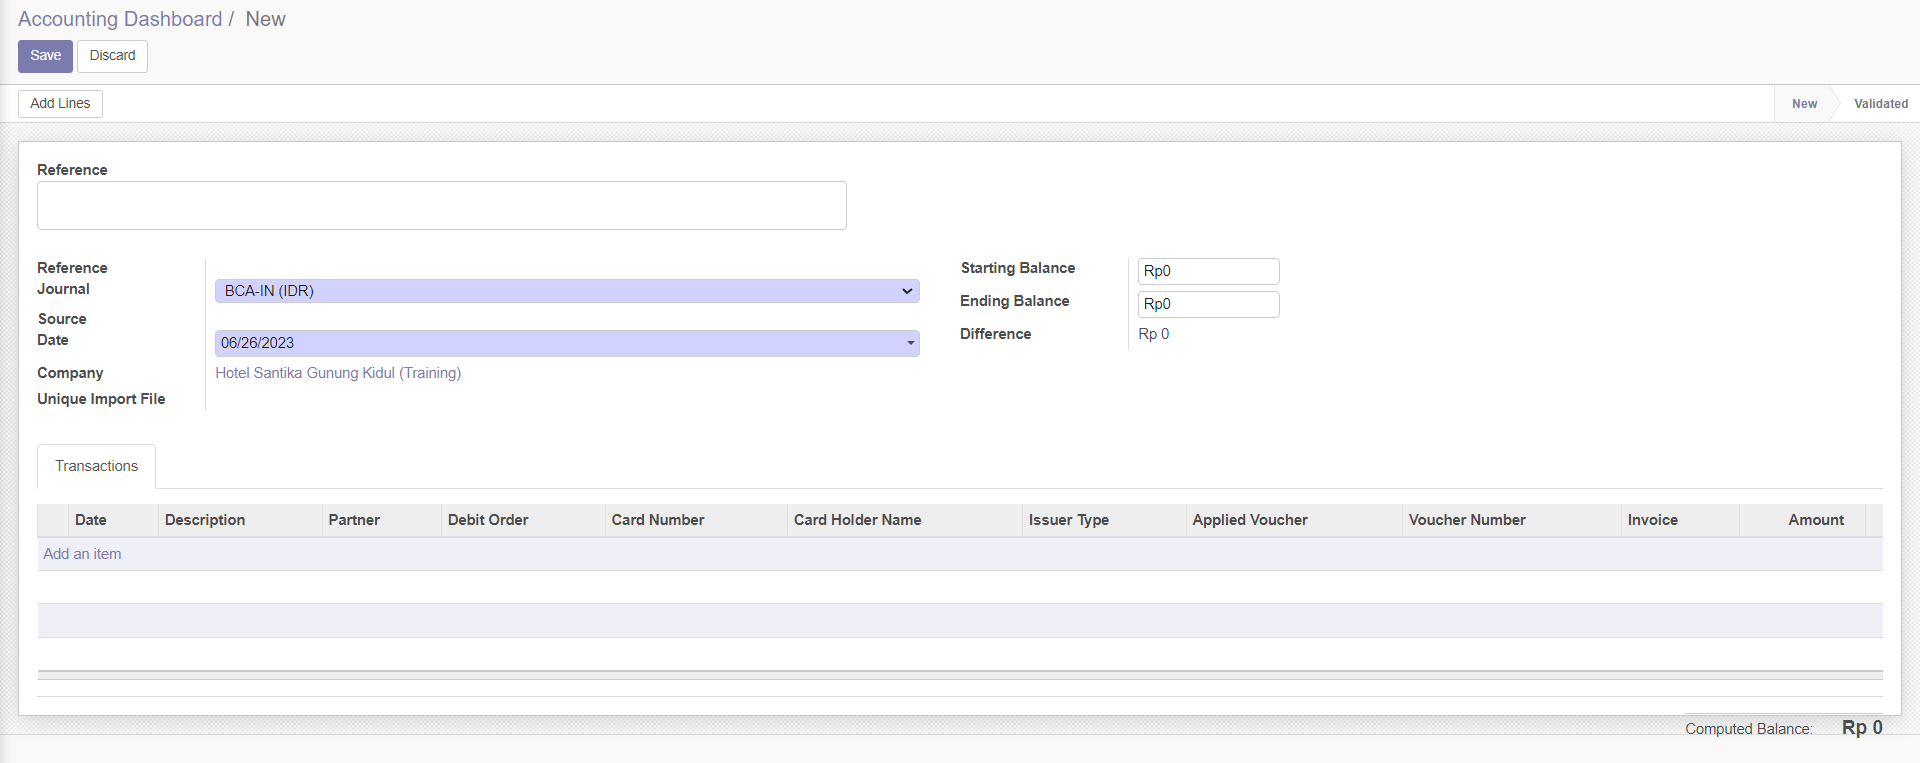Sort by Amount column header
Image resolution: width=1920 pixels, height=763 pixels.
tap(1802, 520)
